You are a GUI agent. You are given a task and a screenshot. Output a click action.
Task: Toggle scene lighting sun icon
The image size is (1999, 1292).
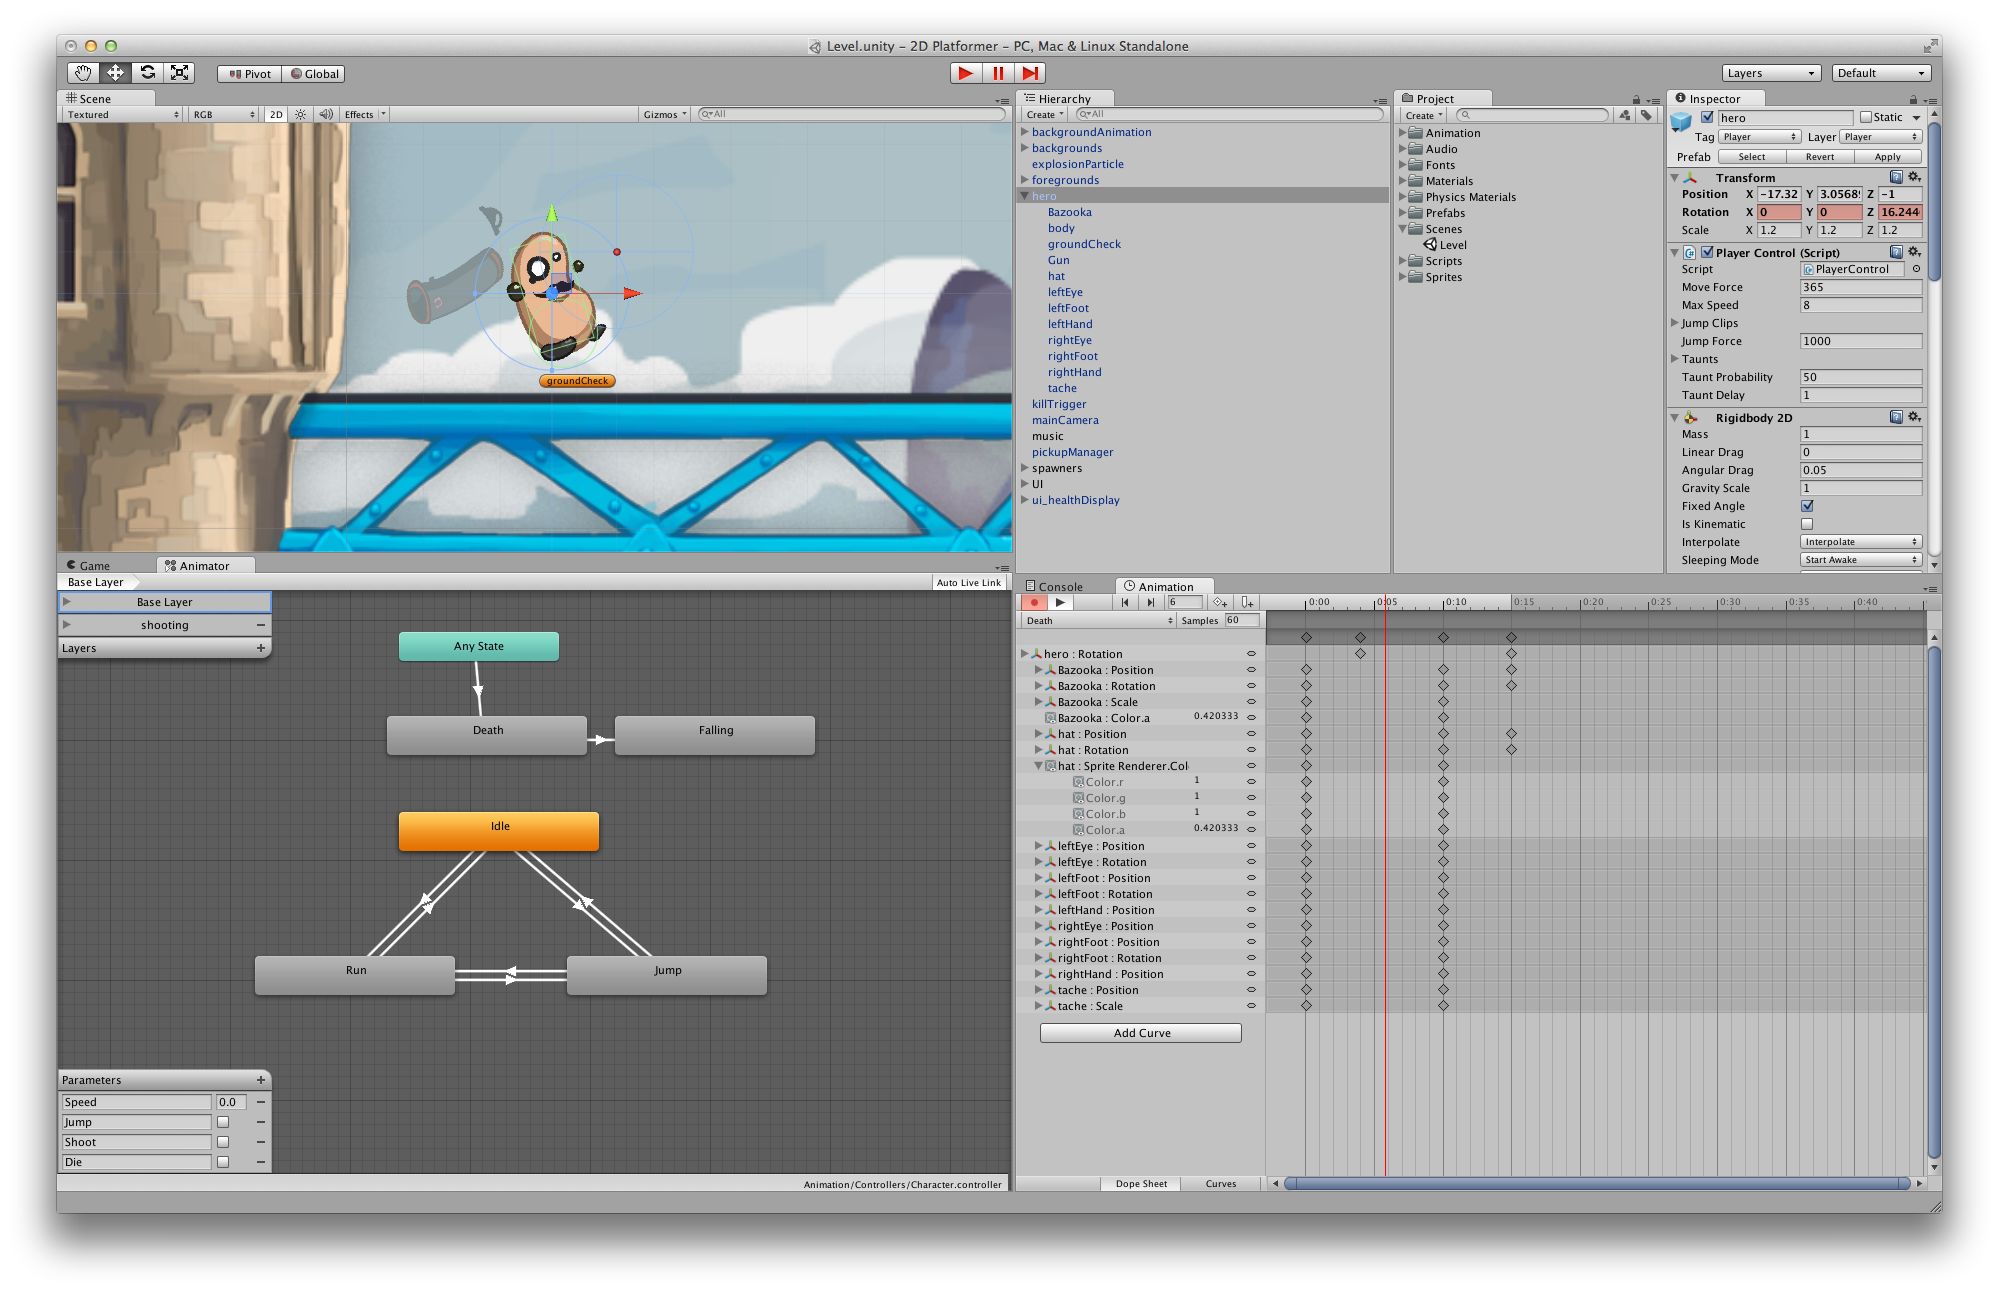tap(300, 115)
